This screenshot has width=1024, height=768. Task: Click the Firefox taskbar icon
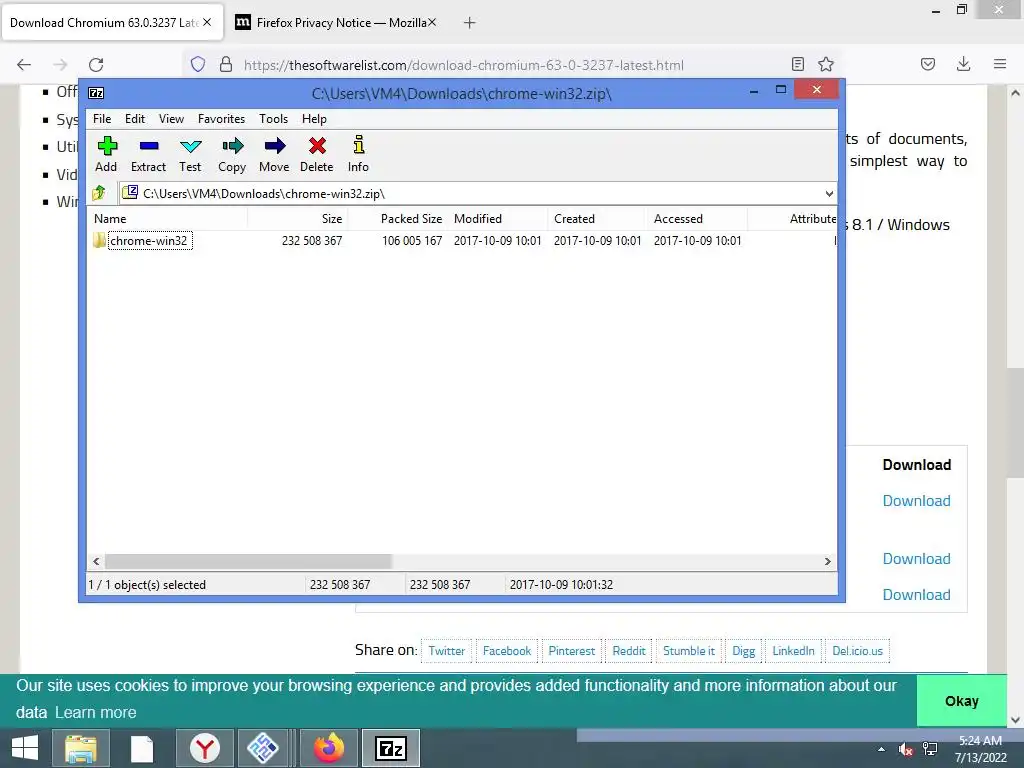(329, 748)
